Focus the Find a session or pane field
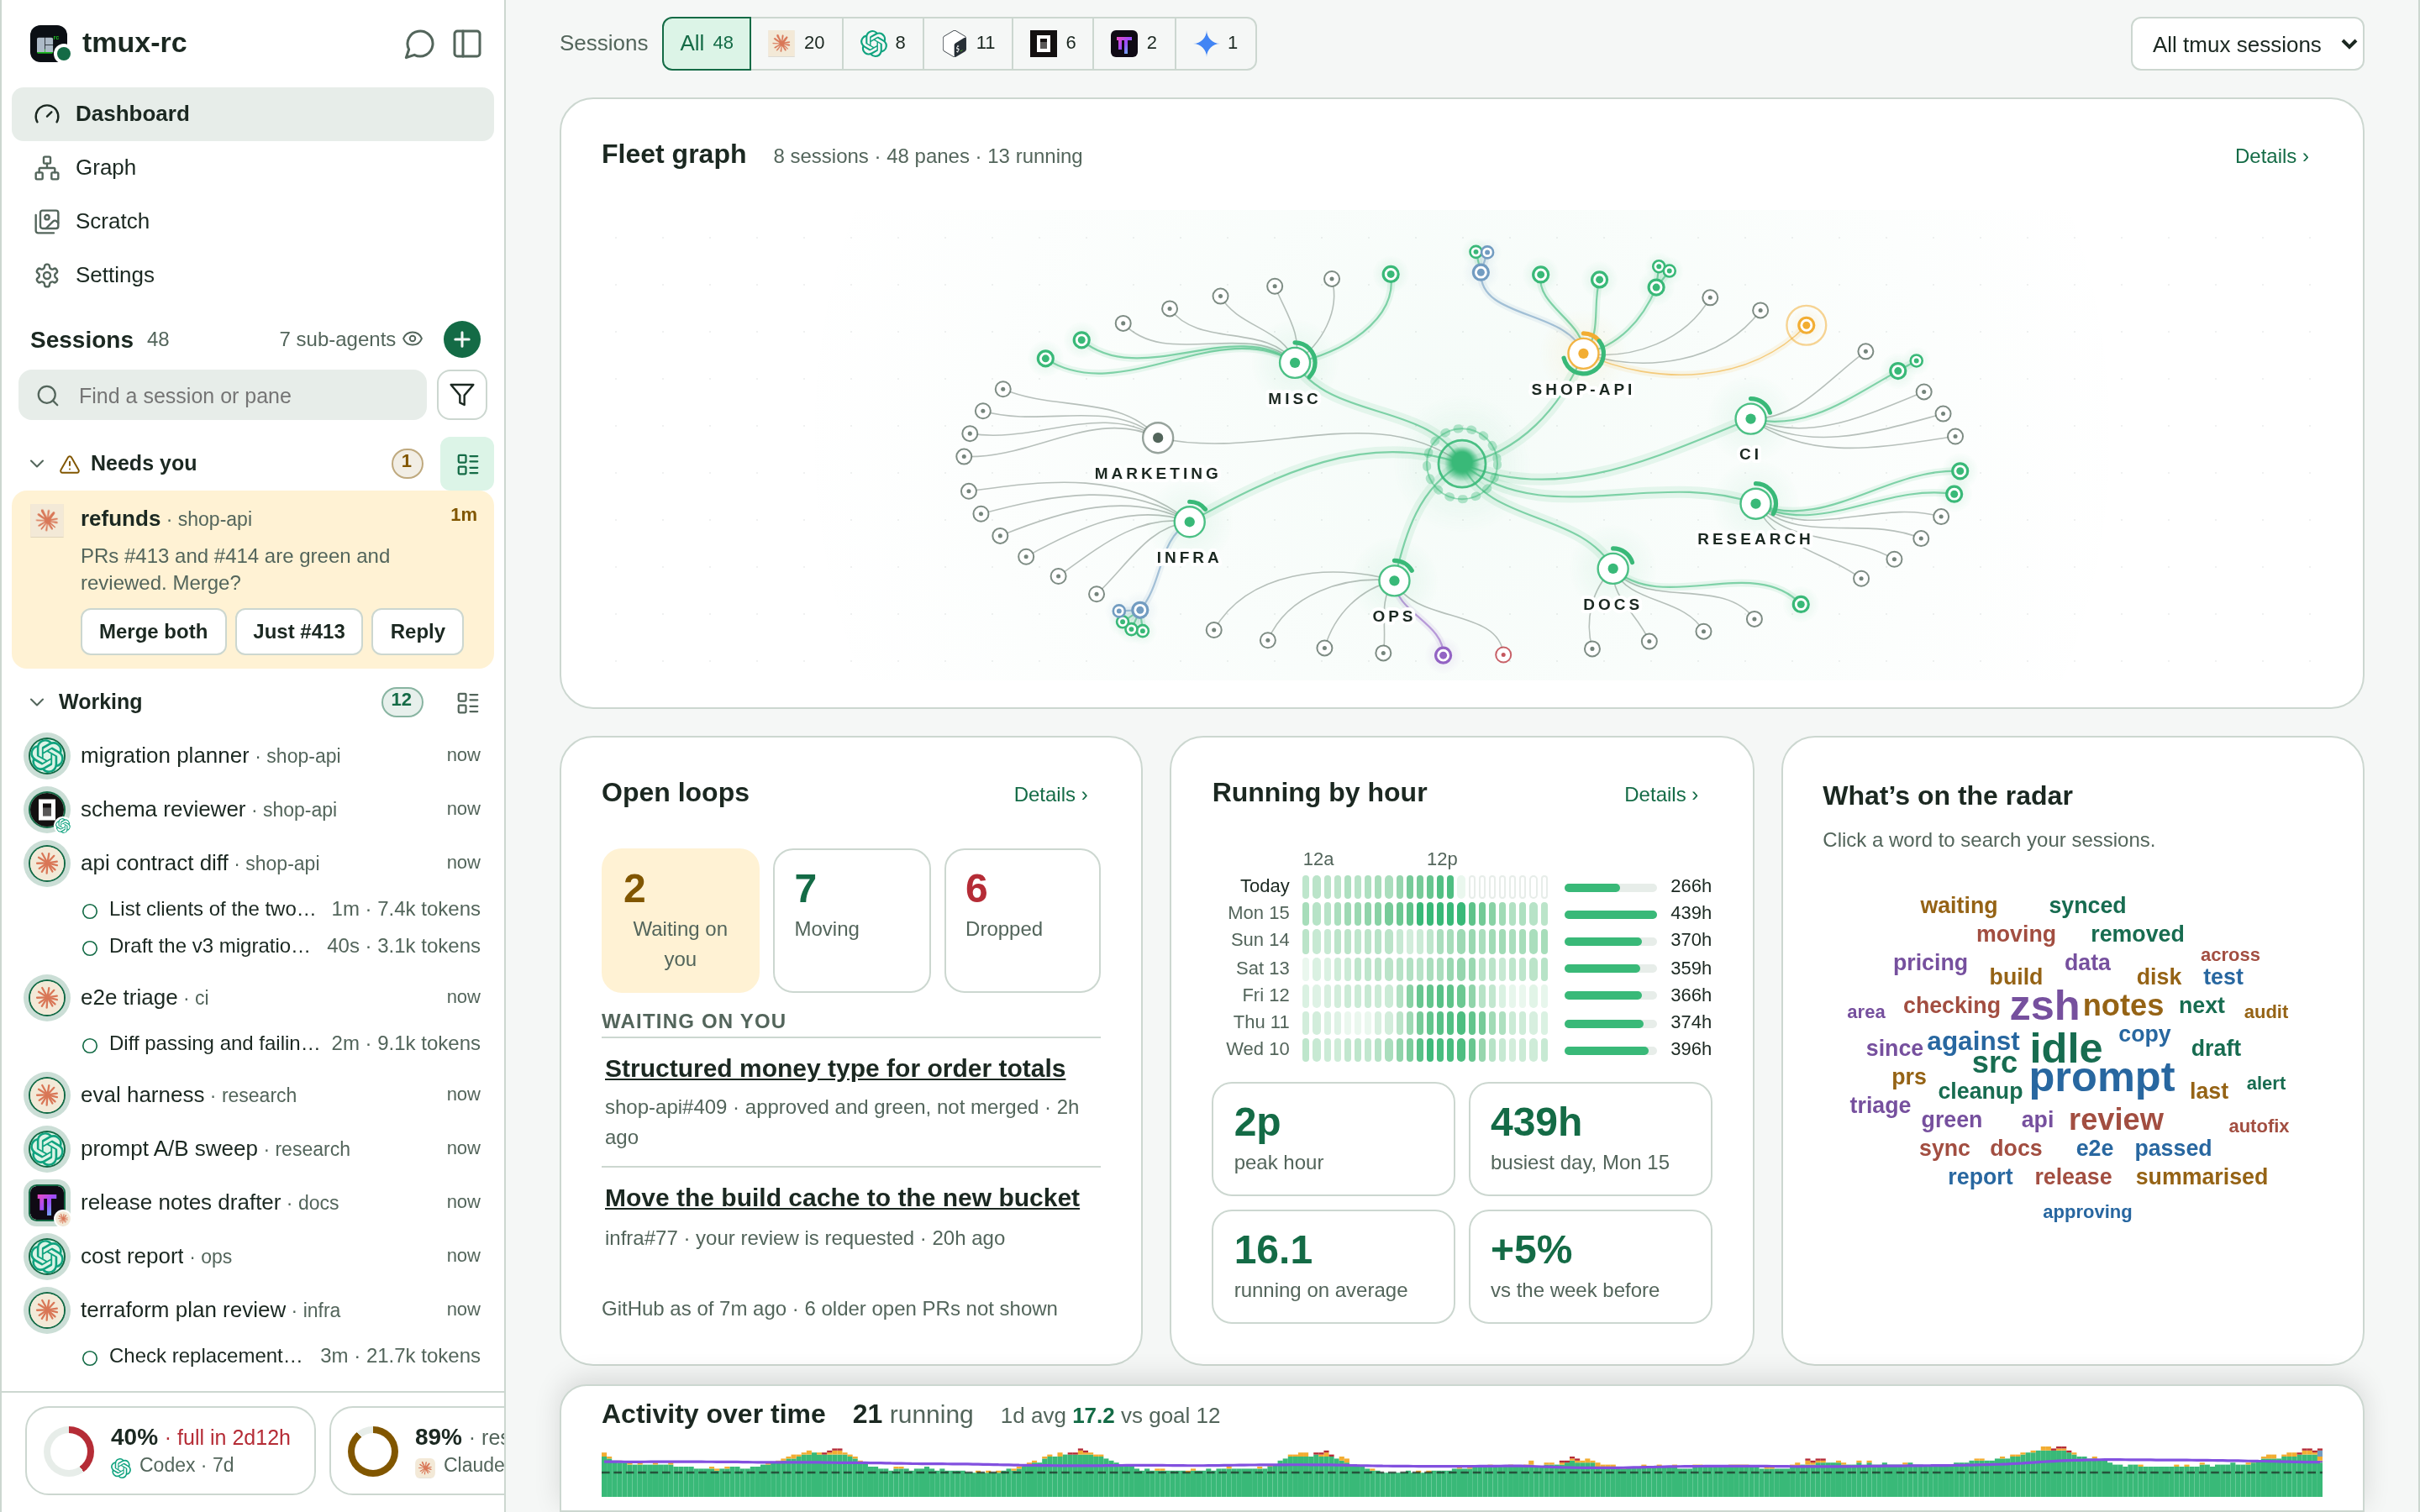This screenshot has height=1512, width=2420. click(222, 396)
